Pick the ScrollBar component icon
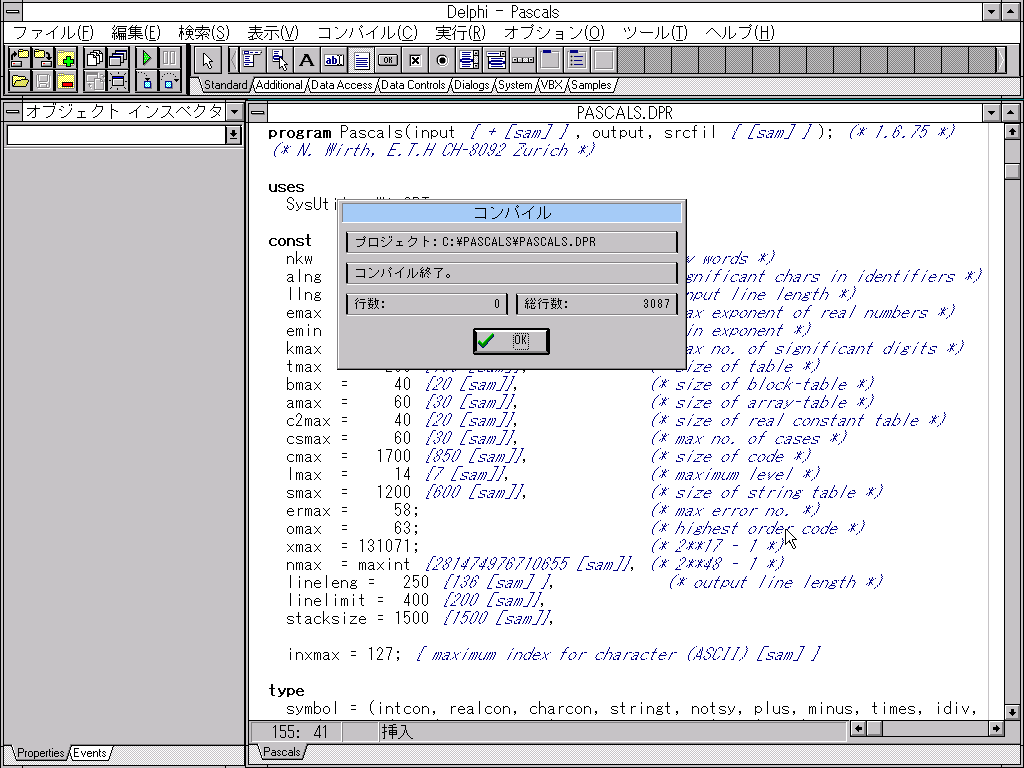The image size is (1024, 768). [x=524, y=61]
